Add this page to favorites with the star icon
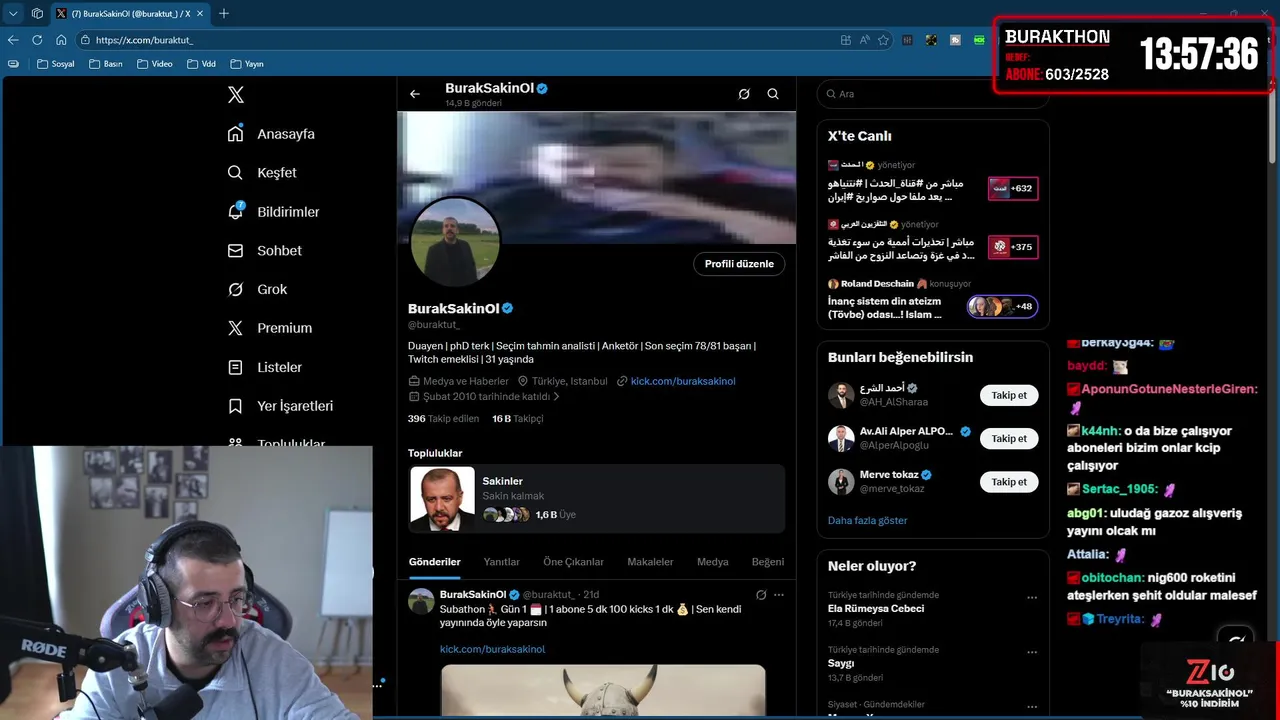The height and width of the screenshot is (720, 1280). pyautogui.click(x=883, y=40)
